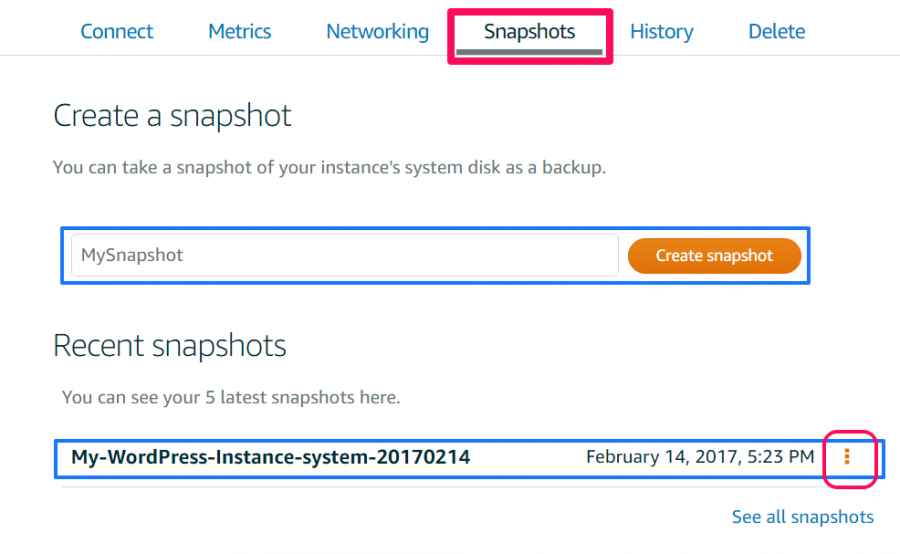Click the Recent snapshots heading
The width and height of the screenshot is (900, 554).
[169, 346]
